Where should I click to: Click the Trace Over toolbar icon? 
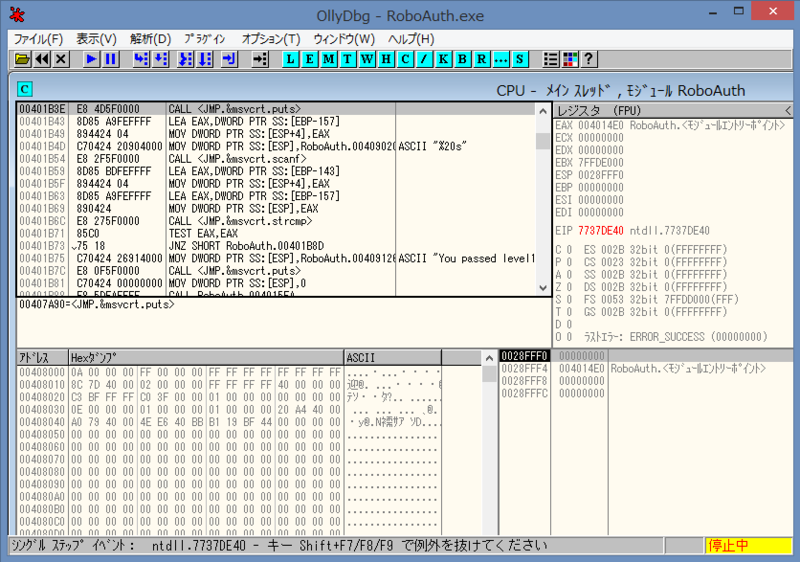pyautogui.click(x=205, y=59)
